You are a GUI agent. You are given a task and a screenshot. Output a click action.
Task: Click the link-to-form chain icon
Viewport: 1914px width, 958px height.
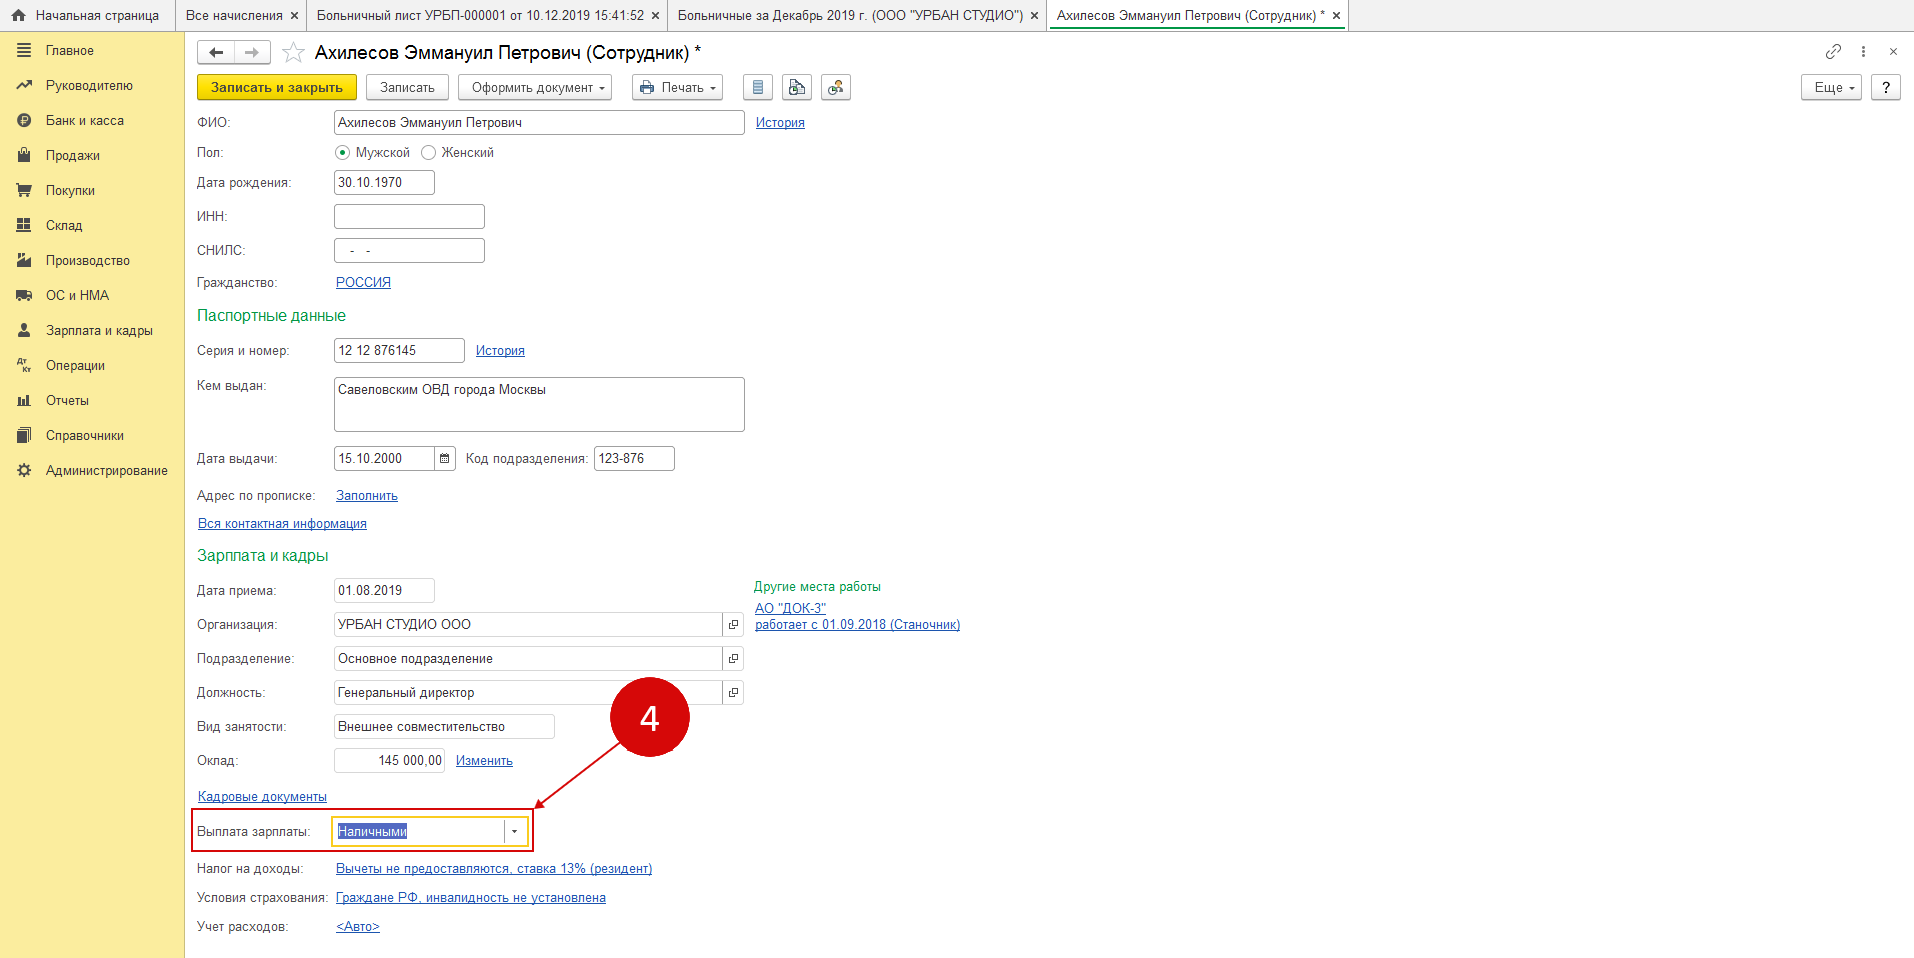tap(1833, 51)
